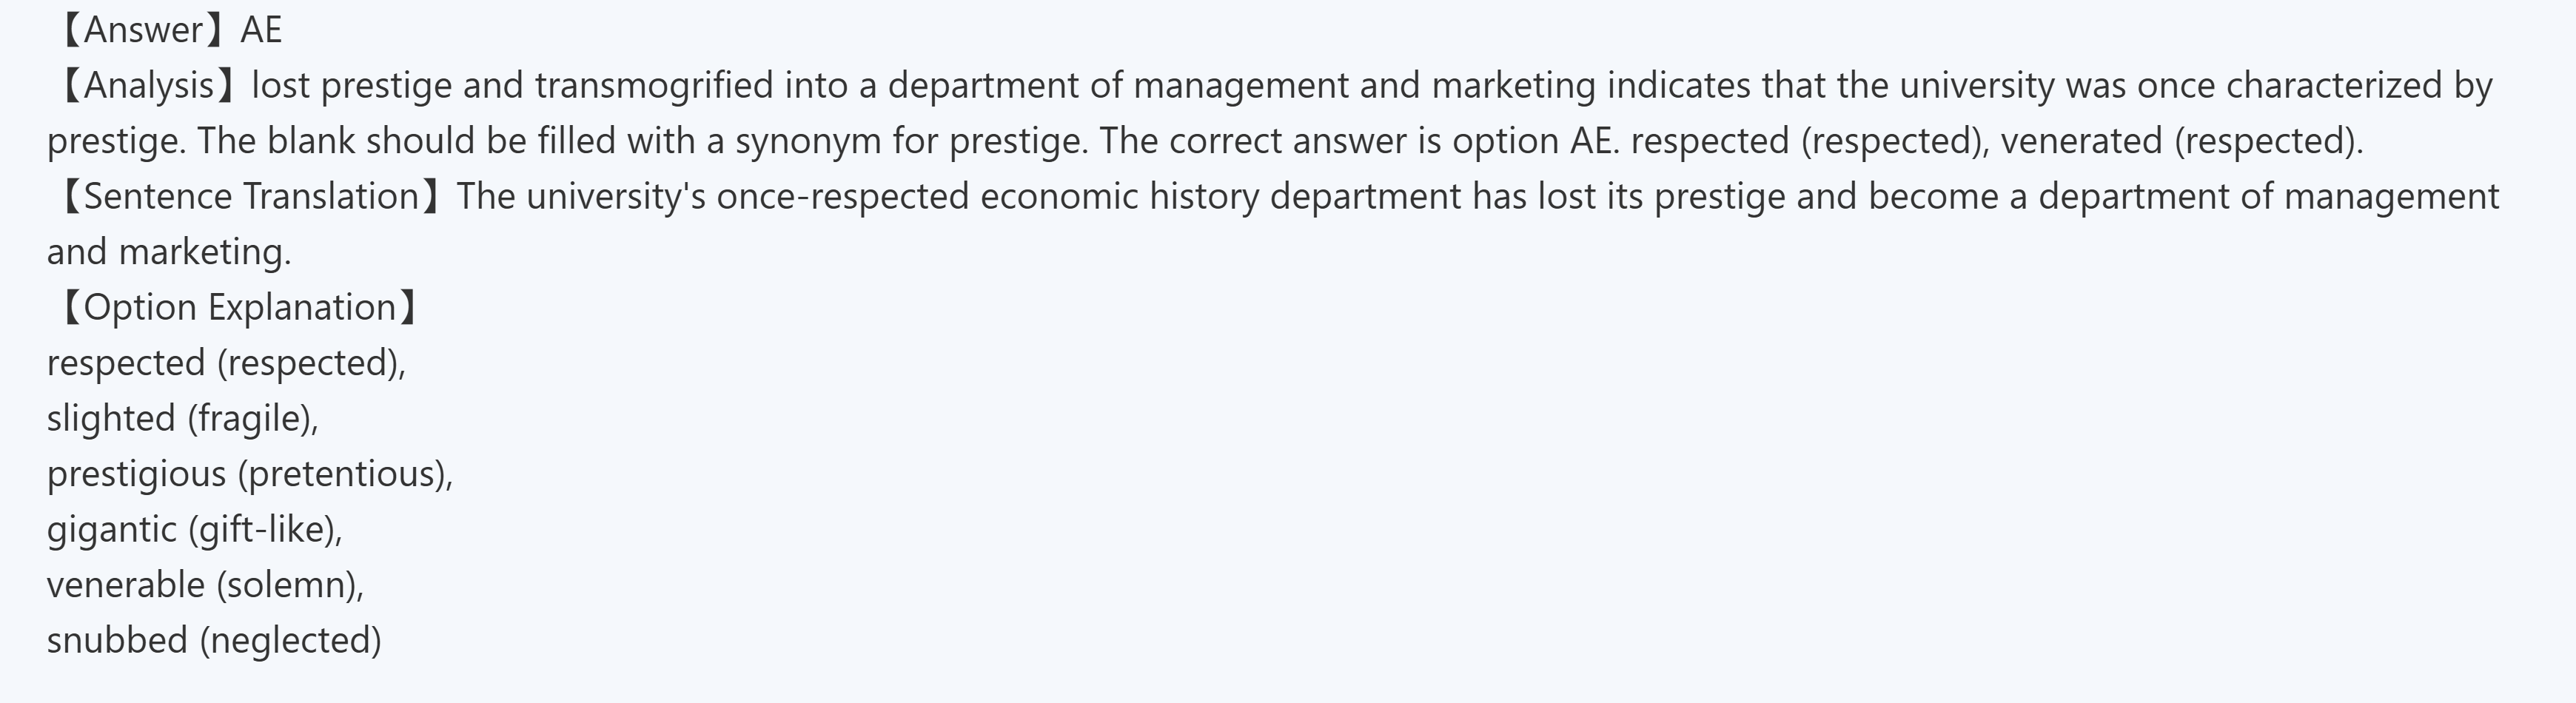
Task: Click the Analysis heading label
Action: click(148, 86)
